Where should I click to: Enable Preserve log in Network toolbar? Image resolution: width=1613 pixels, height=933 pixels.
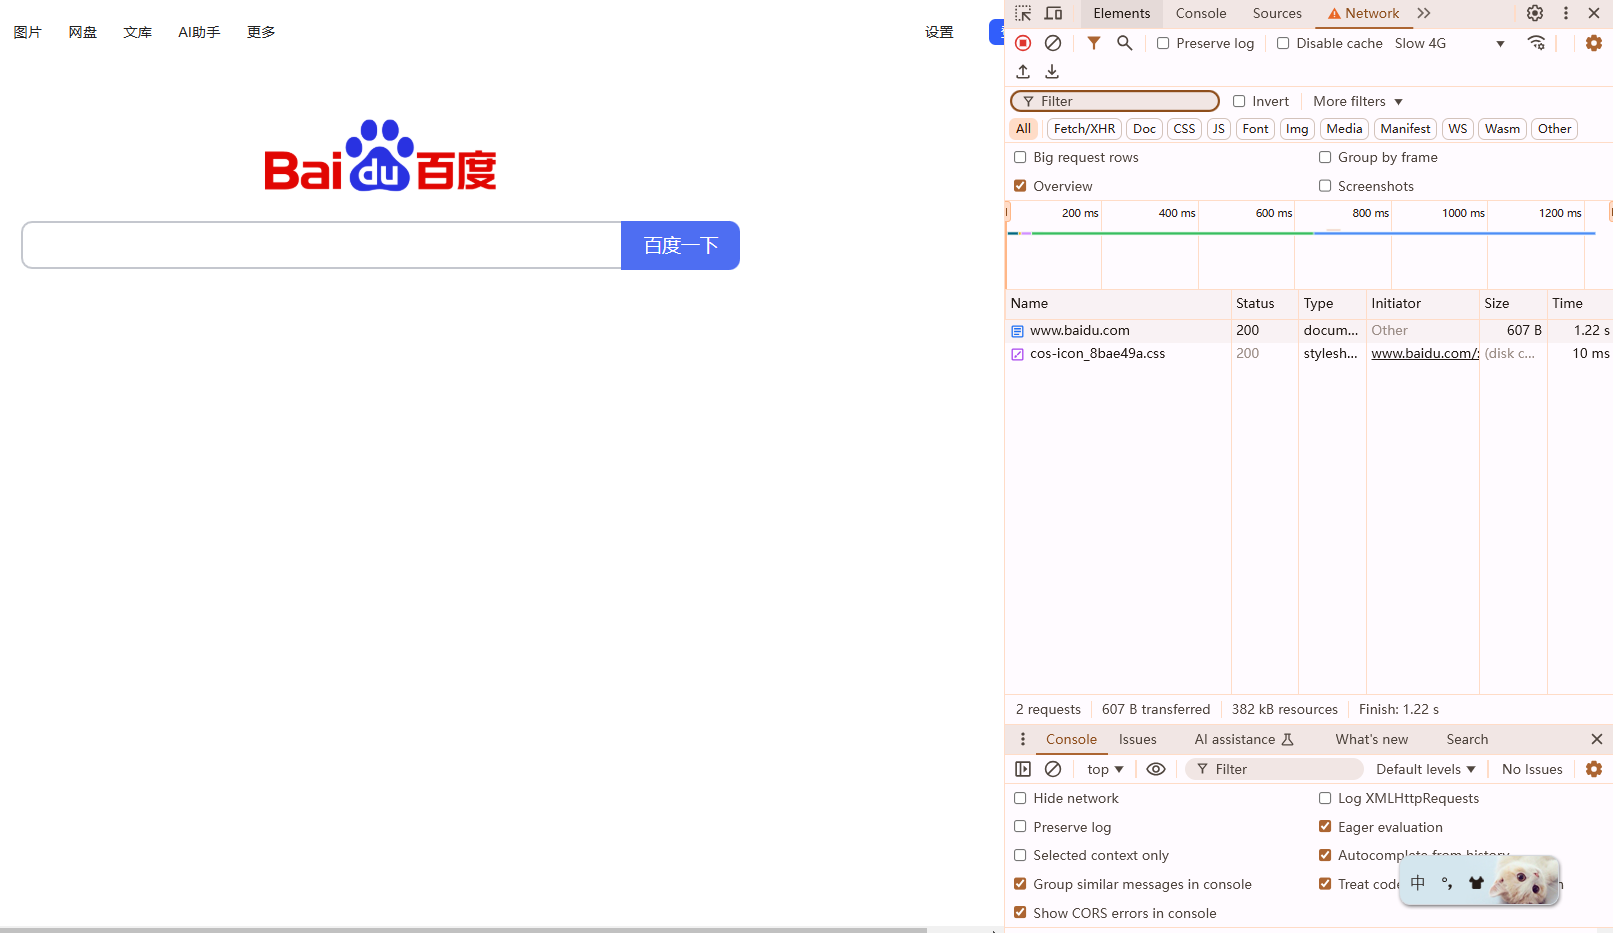click(x=1163, y=43)
